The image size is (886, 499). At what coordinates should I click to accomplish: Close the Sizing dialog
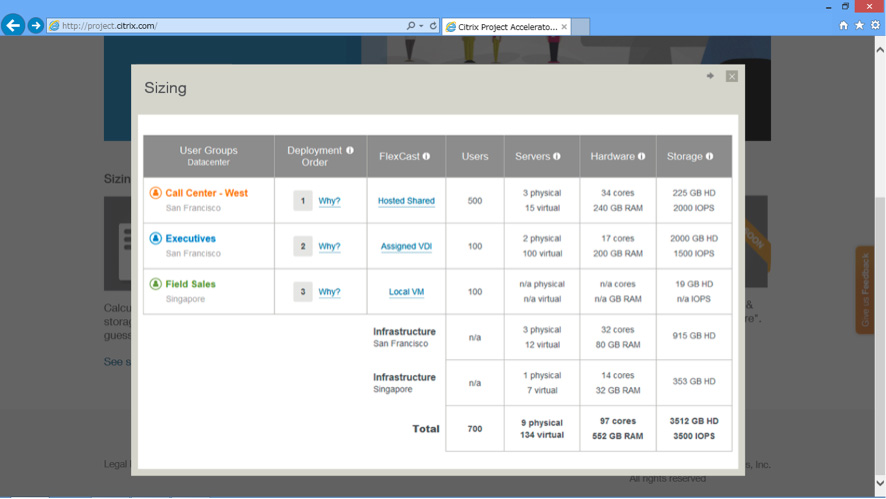pos(732,76)
